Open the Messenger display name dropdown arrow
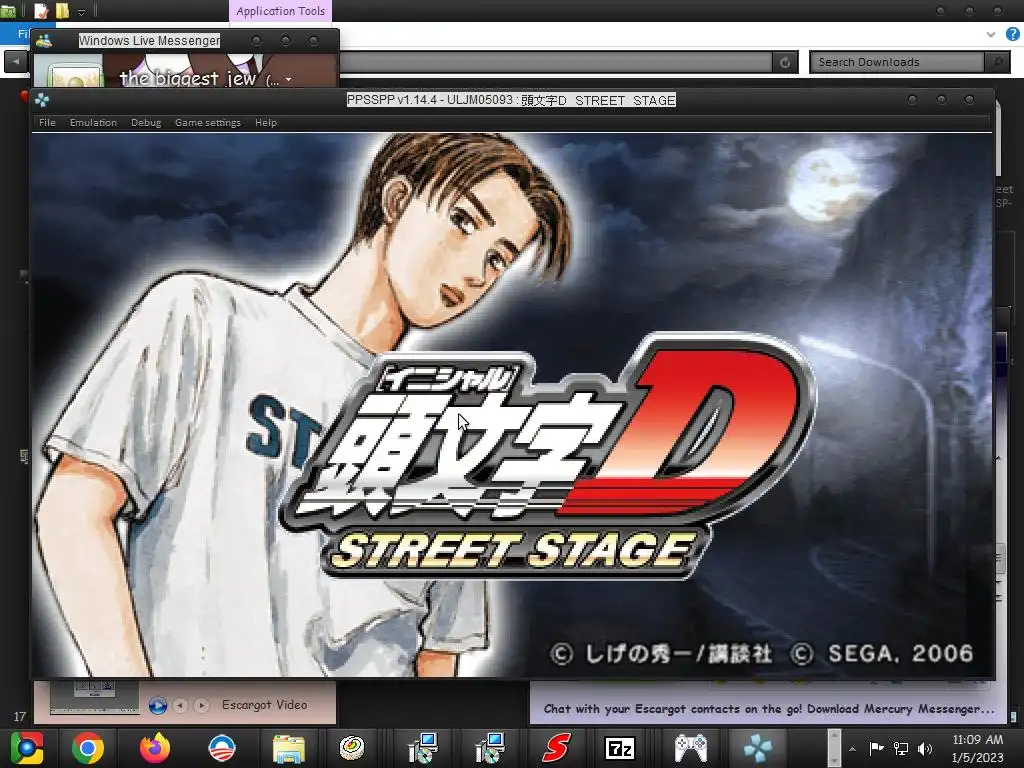 288,80
